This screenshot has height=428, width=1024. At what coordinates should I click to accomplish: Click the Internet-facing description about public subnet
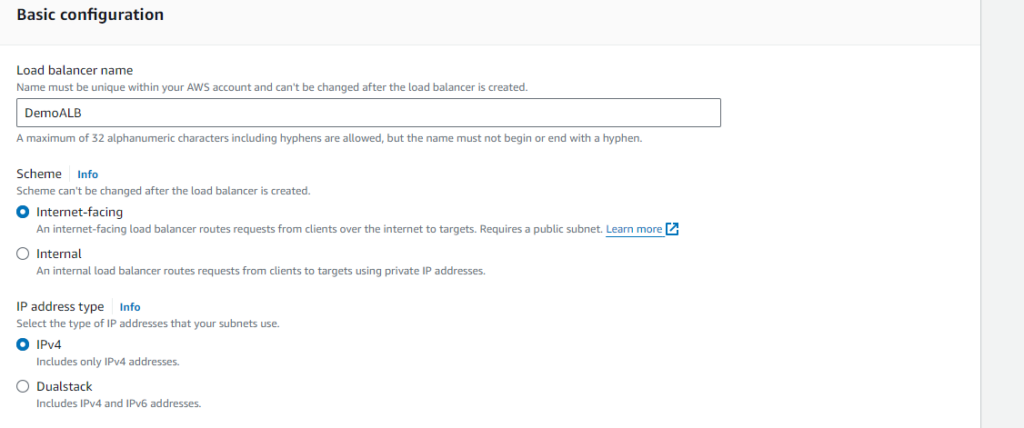click(x=319, y=229)
